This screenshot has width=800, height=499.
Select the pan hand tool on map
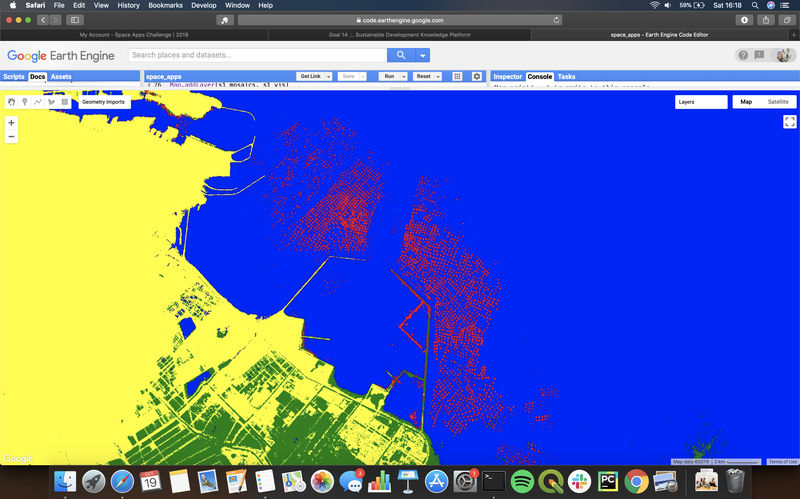tap(11, 102)
